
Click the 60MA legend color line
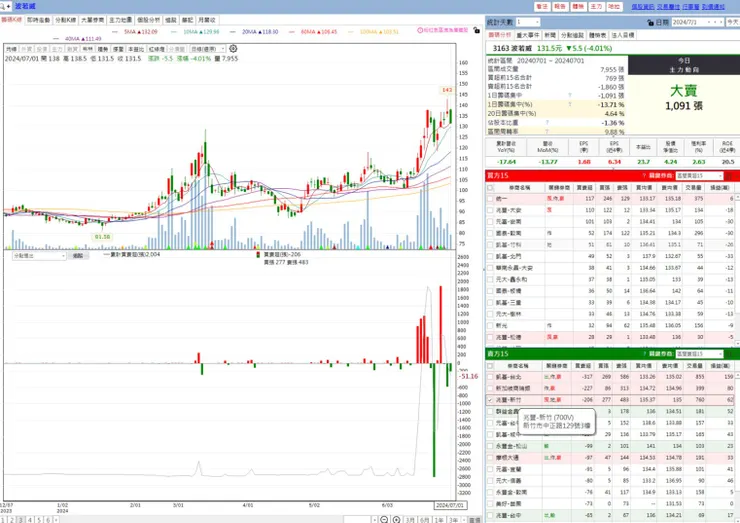click(x=292, y=32)
